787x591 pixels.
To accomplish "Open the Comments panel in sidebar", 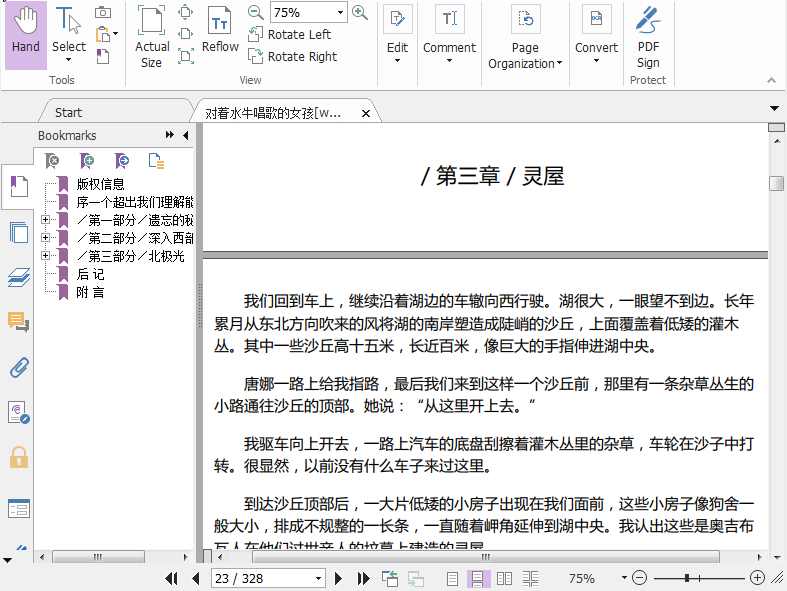I will pyautogui.click(x=18, y=322).
